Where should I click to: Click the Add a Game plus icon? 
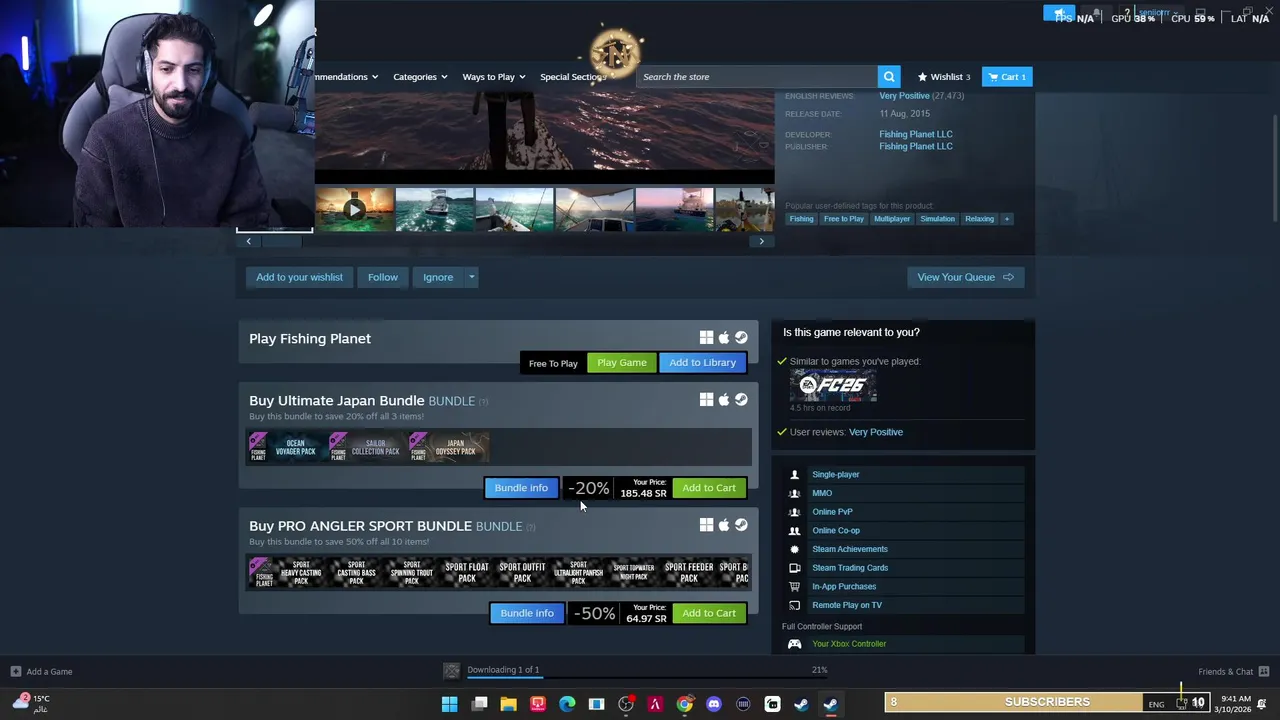15,671
